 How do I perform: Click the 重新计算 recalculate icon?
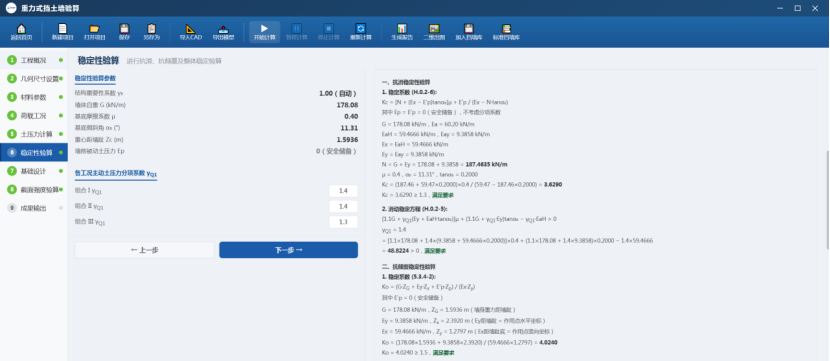click(361, 32)
